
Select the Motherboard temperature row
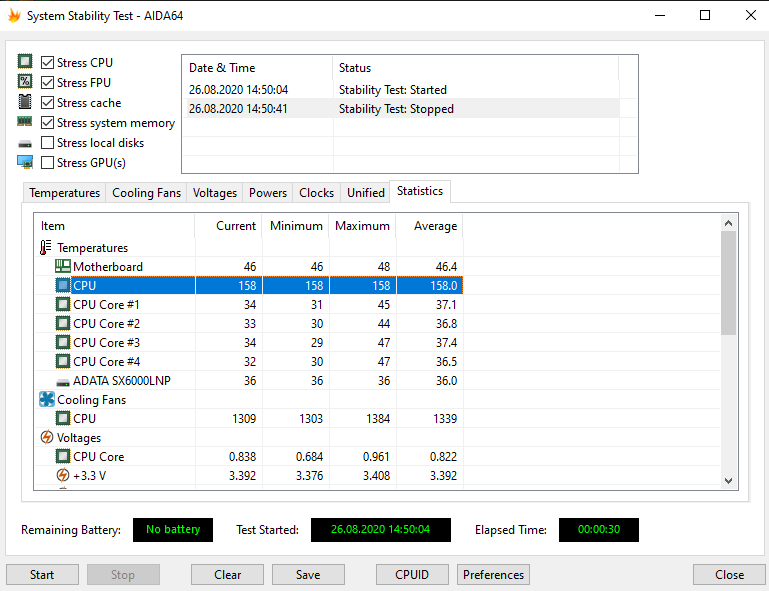249,266
